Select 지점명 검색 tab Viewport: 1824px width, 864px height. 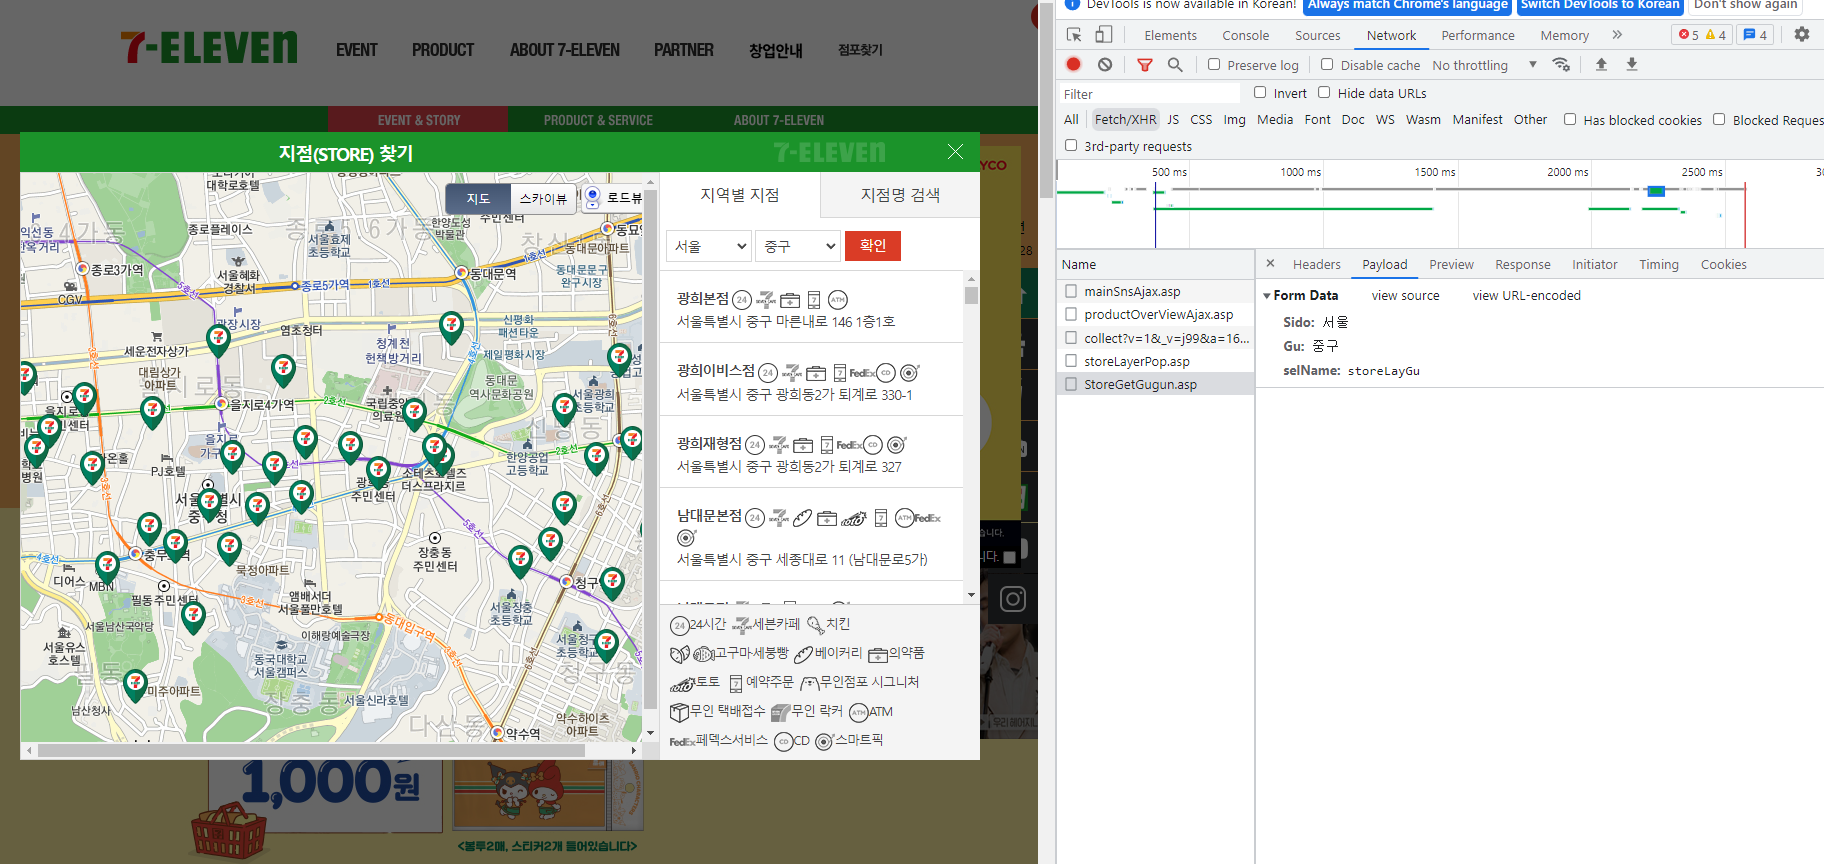900,195
